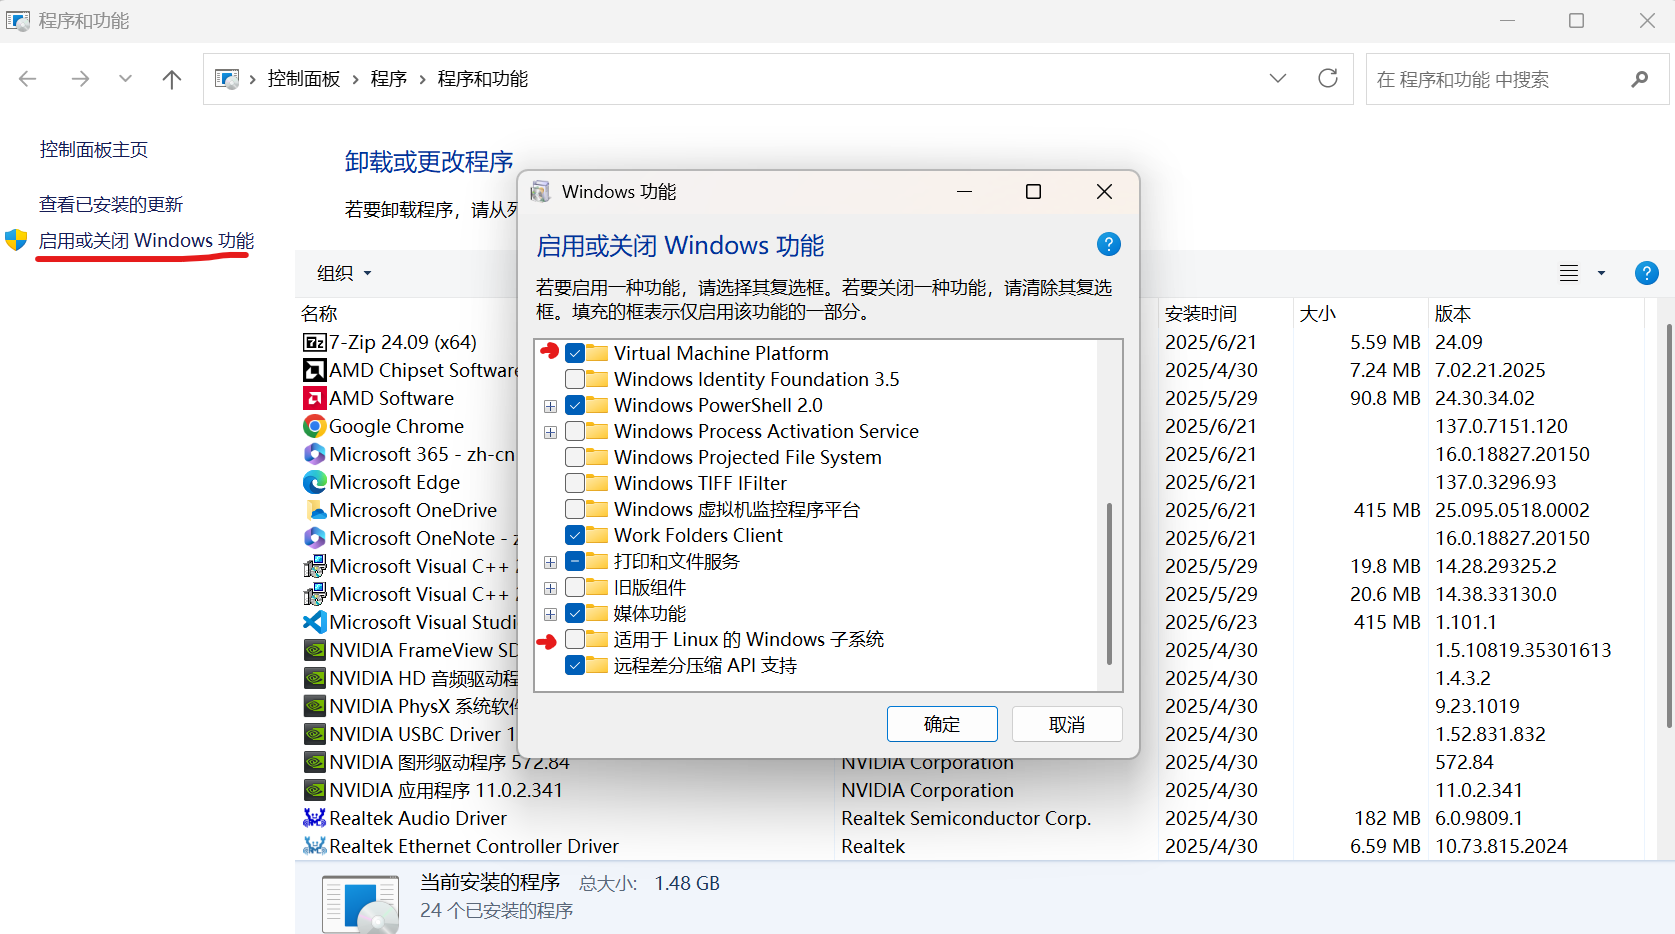Screen dimensions: 1675x934
Task: Click the 控制面板 breadcrumb
Action: coord(304,79)
